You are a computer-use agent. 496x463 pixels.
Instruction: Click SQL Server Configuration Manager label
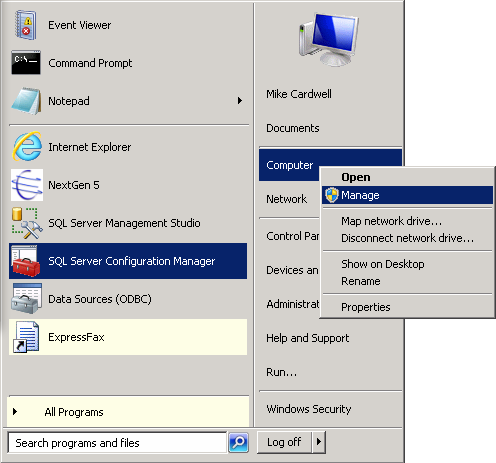click(132, 261)
